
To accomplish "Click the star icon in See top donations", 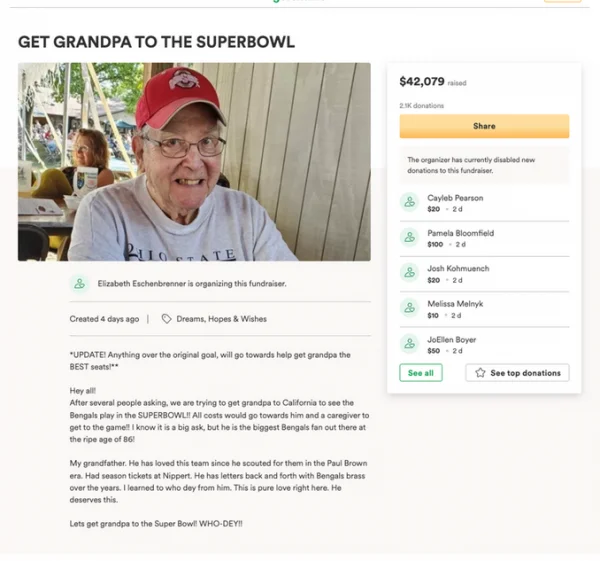I will (x=480, y=373).
